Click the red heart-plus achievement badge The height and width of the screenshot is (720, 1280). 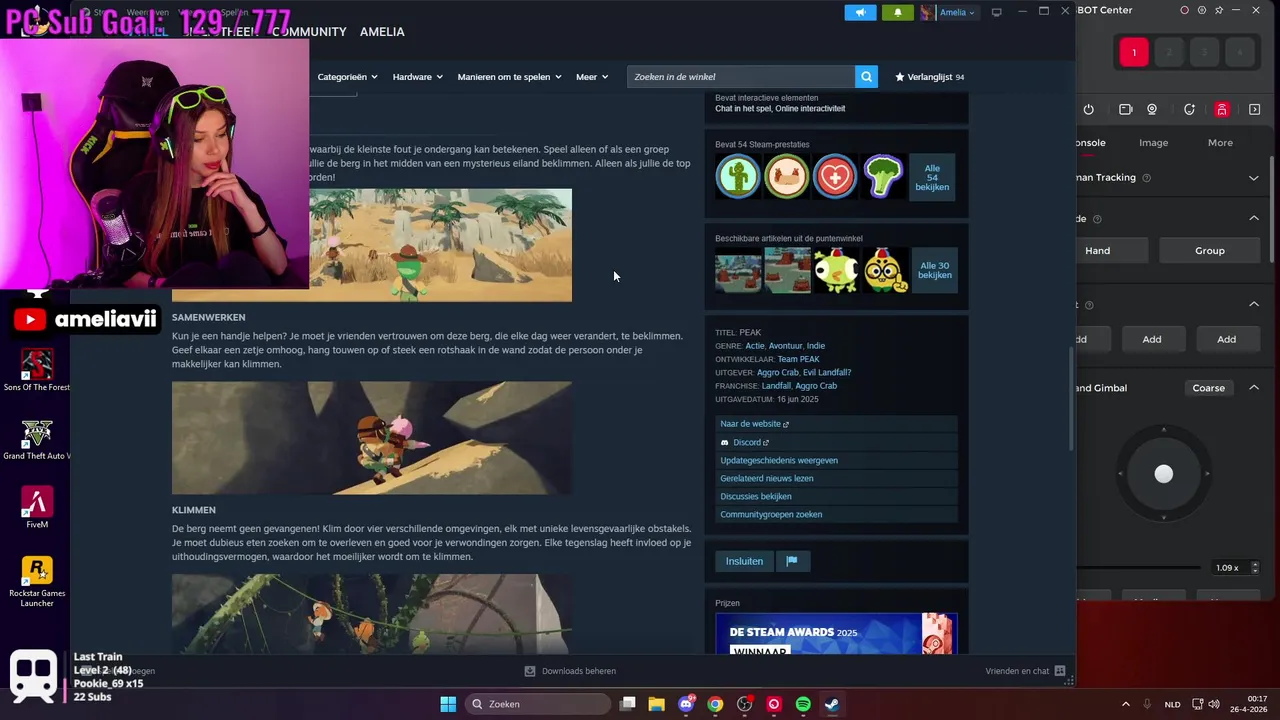[835, 177]
